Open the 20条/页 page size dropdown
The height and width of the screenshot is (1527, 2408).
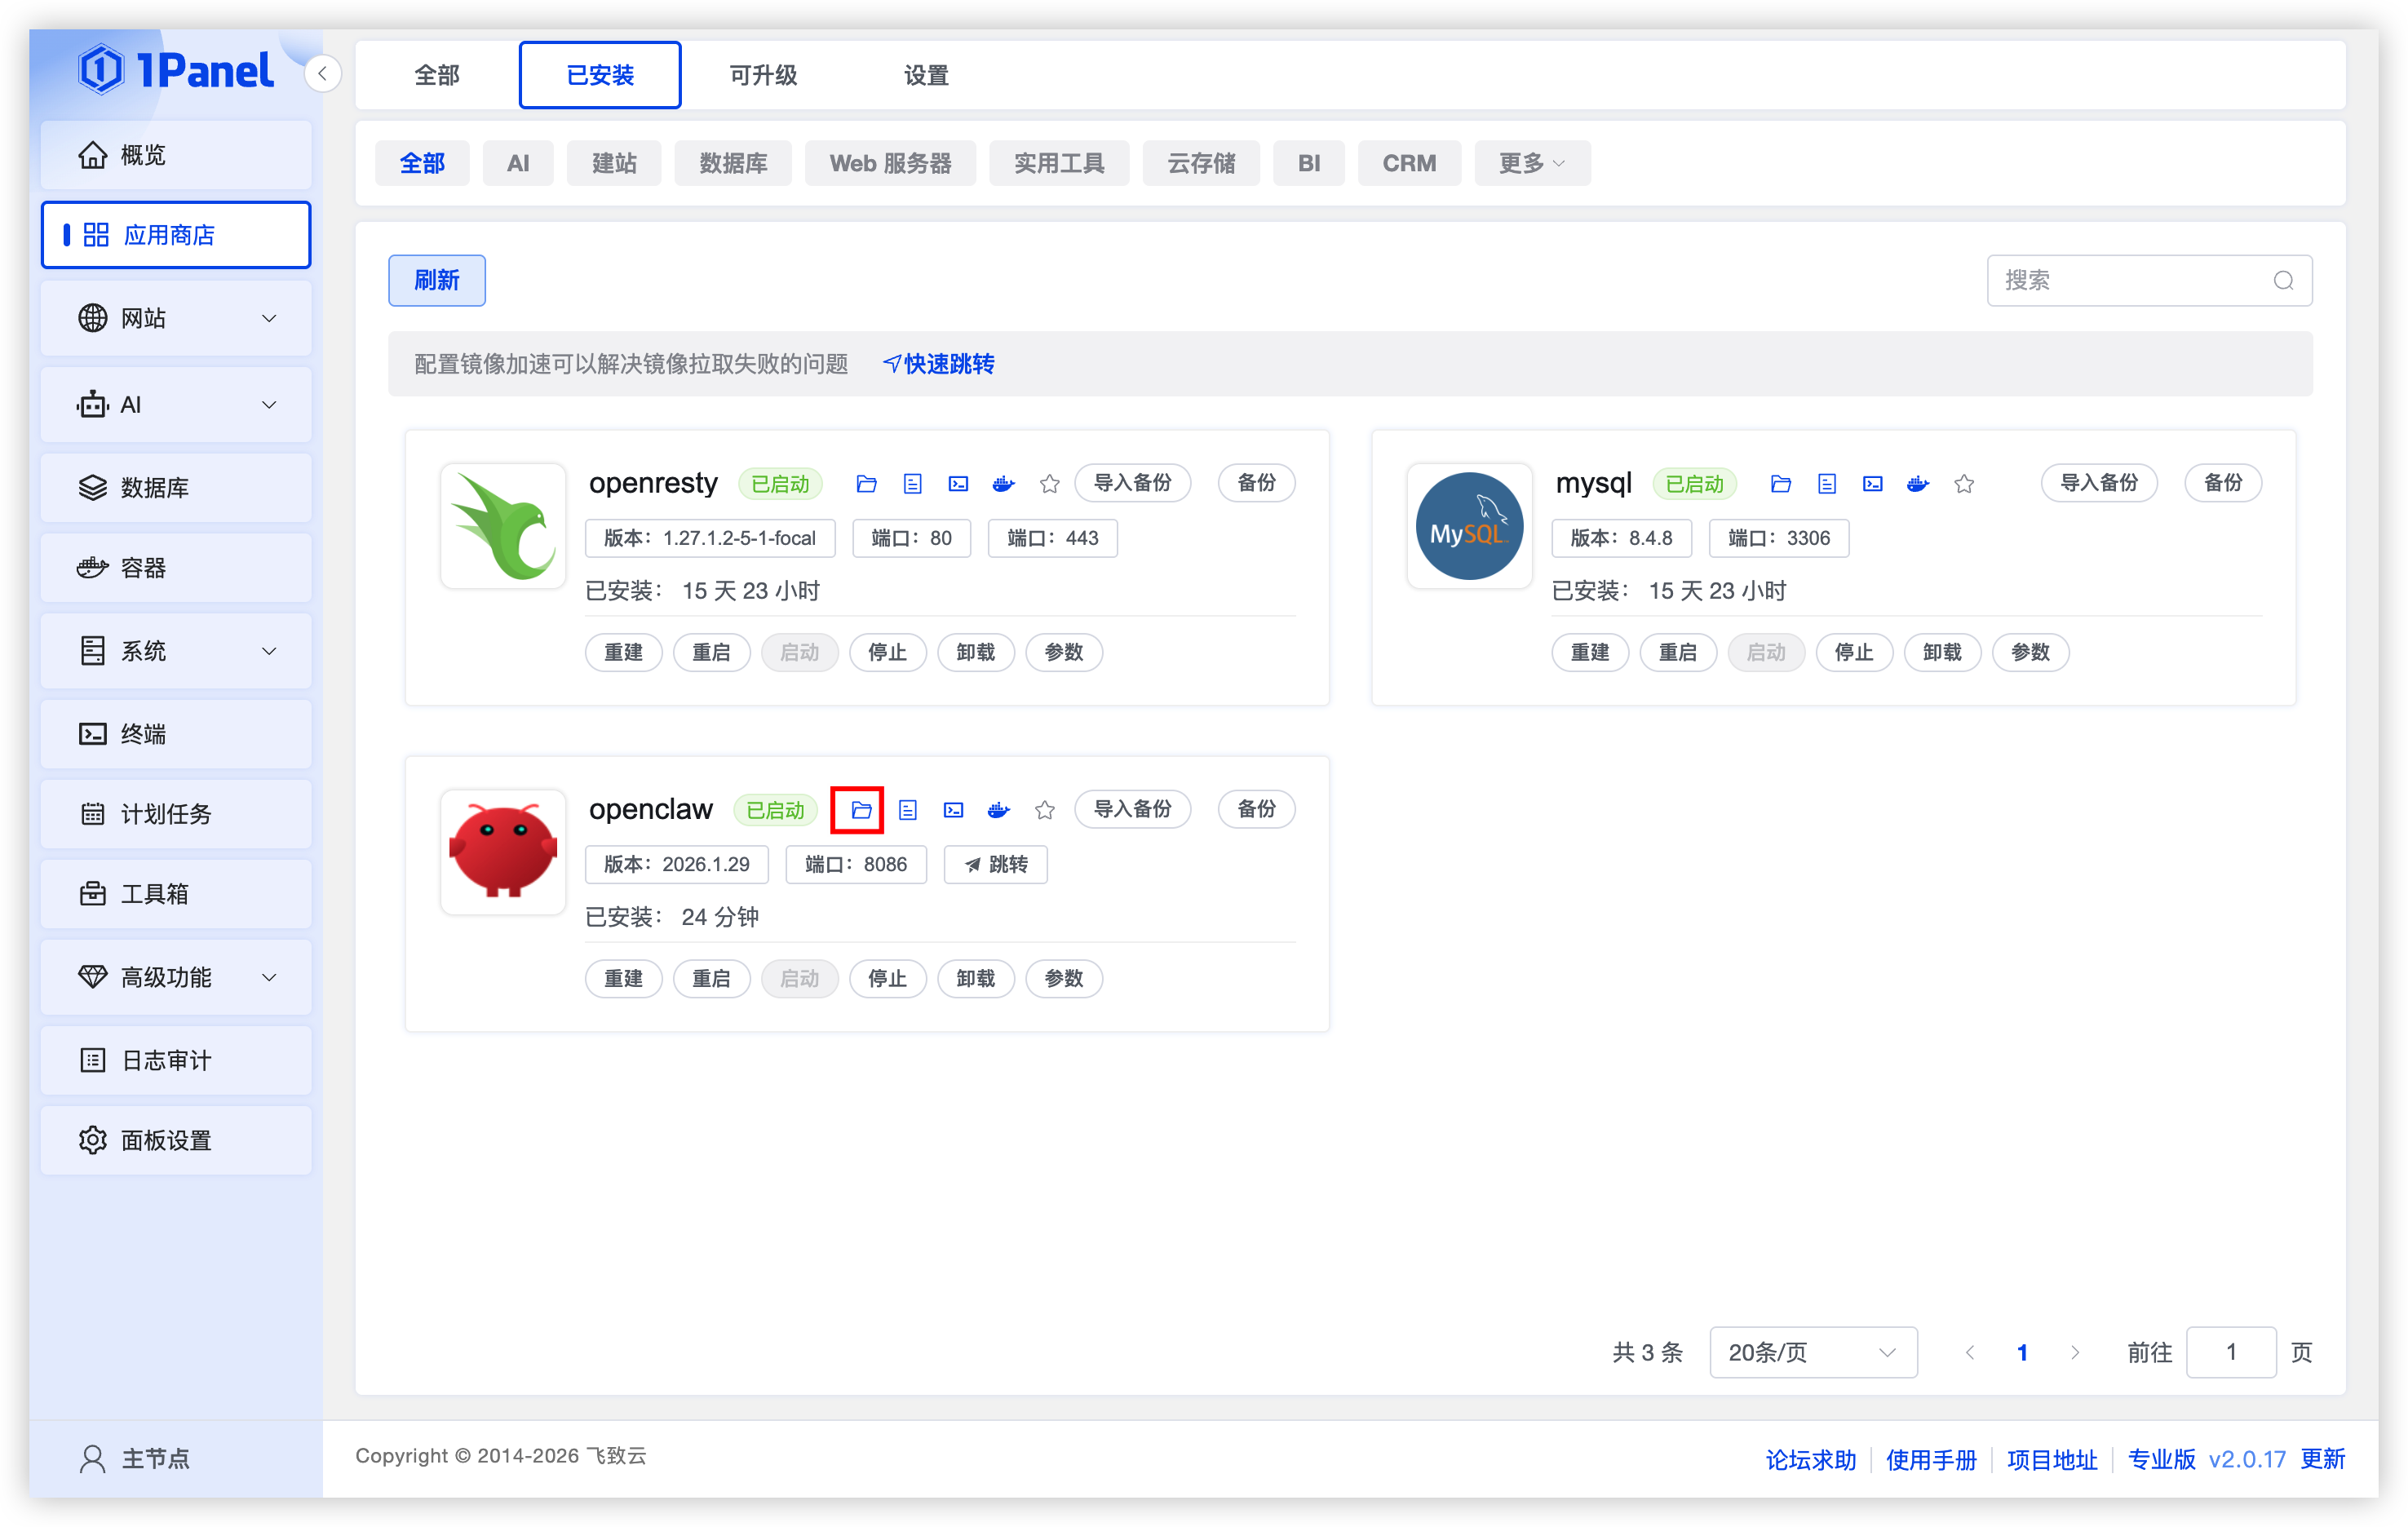pyautogui.click(x=1813, y=1351)
